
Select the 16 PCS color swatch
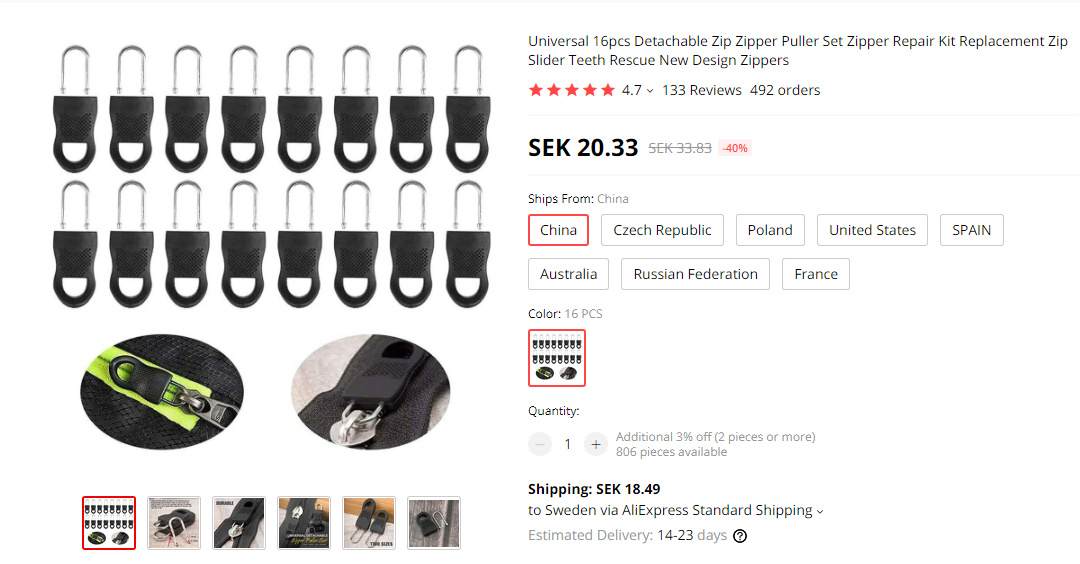point(557,358)
